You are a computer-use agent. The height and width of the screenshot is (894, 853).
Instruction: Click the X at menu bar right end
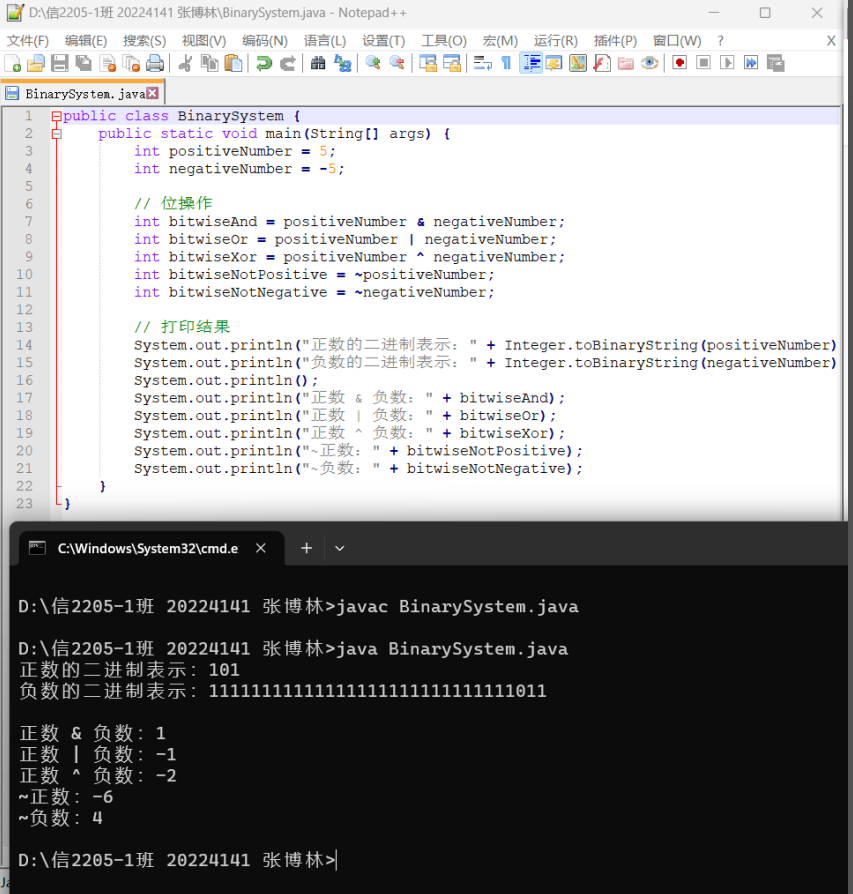831,41
